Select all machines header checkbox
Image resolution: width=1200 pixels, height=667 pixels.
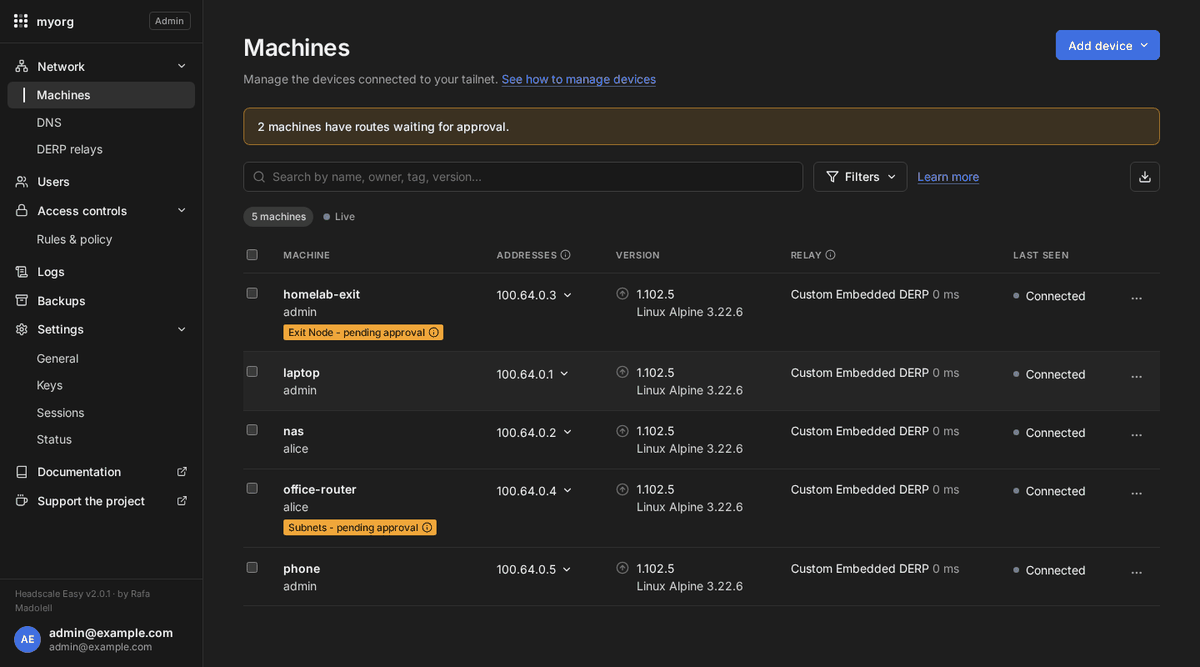pos(252,255)
